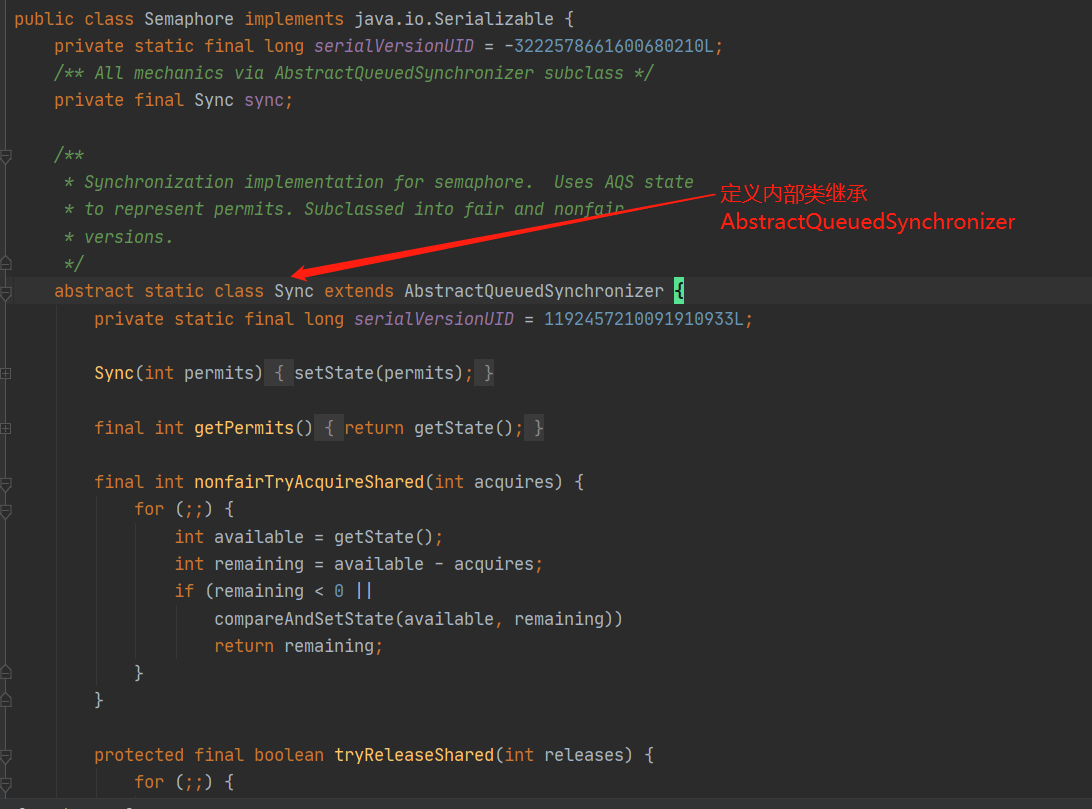
Task: Collapse the abstract Sync class body
Action: click(x=6, y=292)
